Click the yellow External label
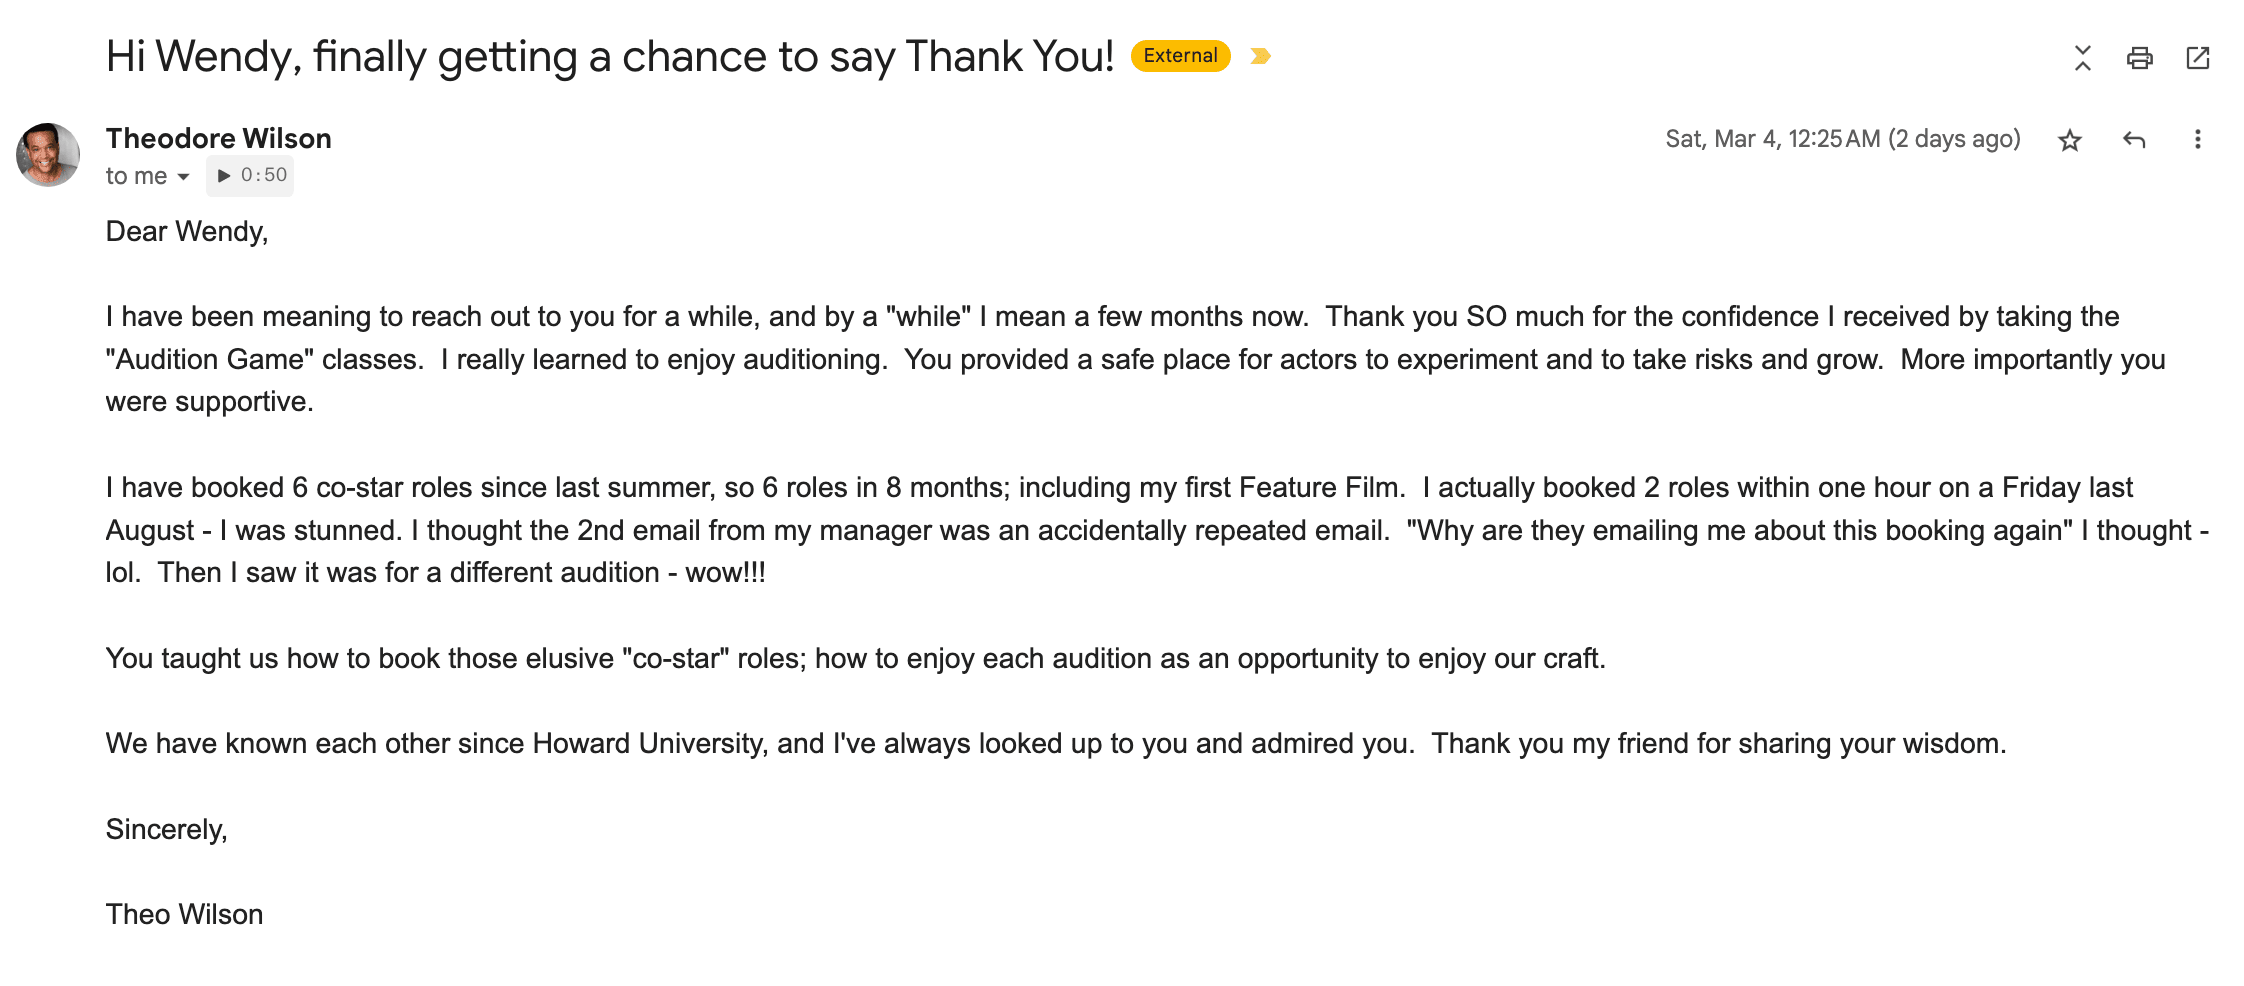This screenshot has width=2244, height=986. pos(1180,56)
